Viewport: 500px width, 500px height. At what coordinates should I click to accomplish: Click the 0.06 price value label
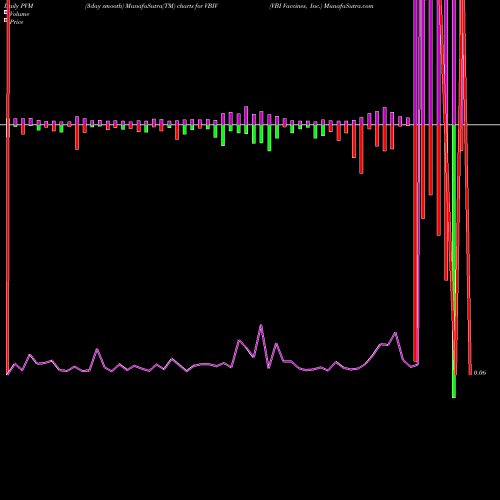tap(480, 373)
